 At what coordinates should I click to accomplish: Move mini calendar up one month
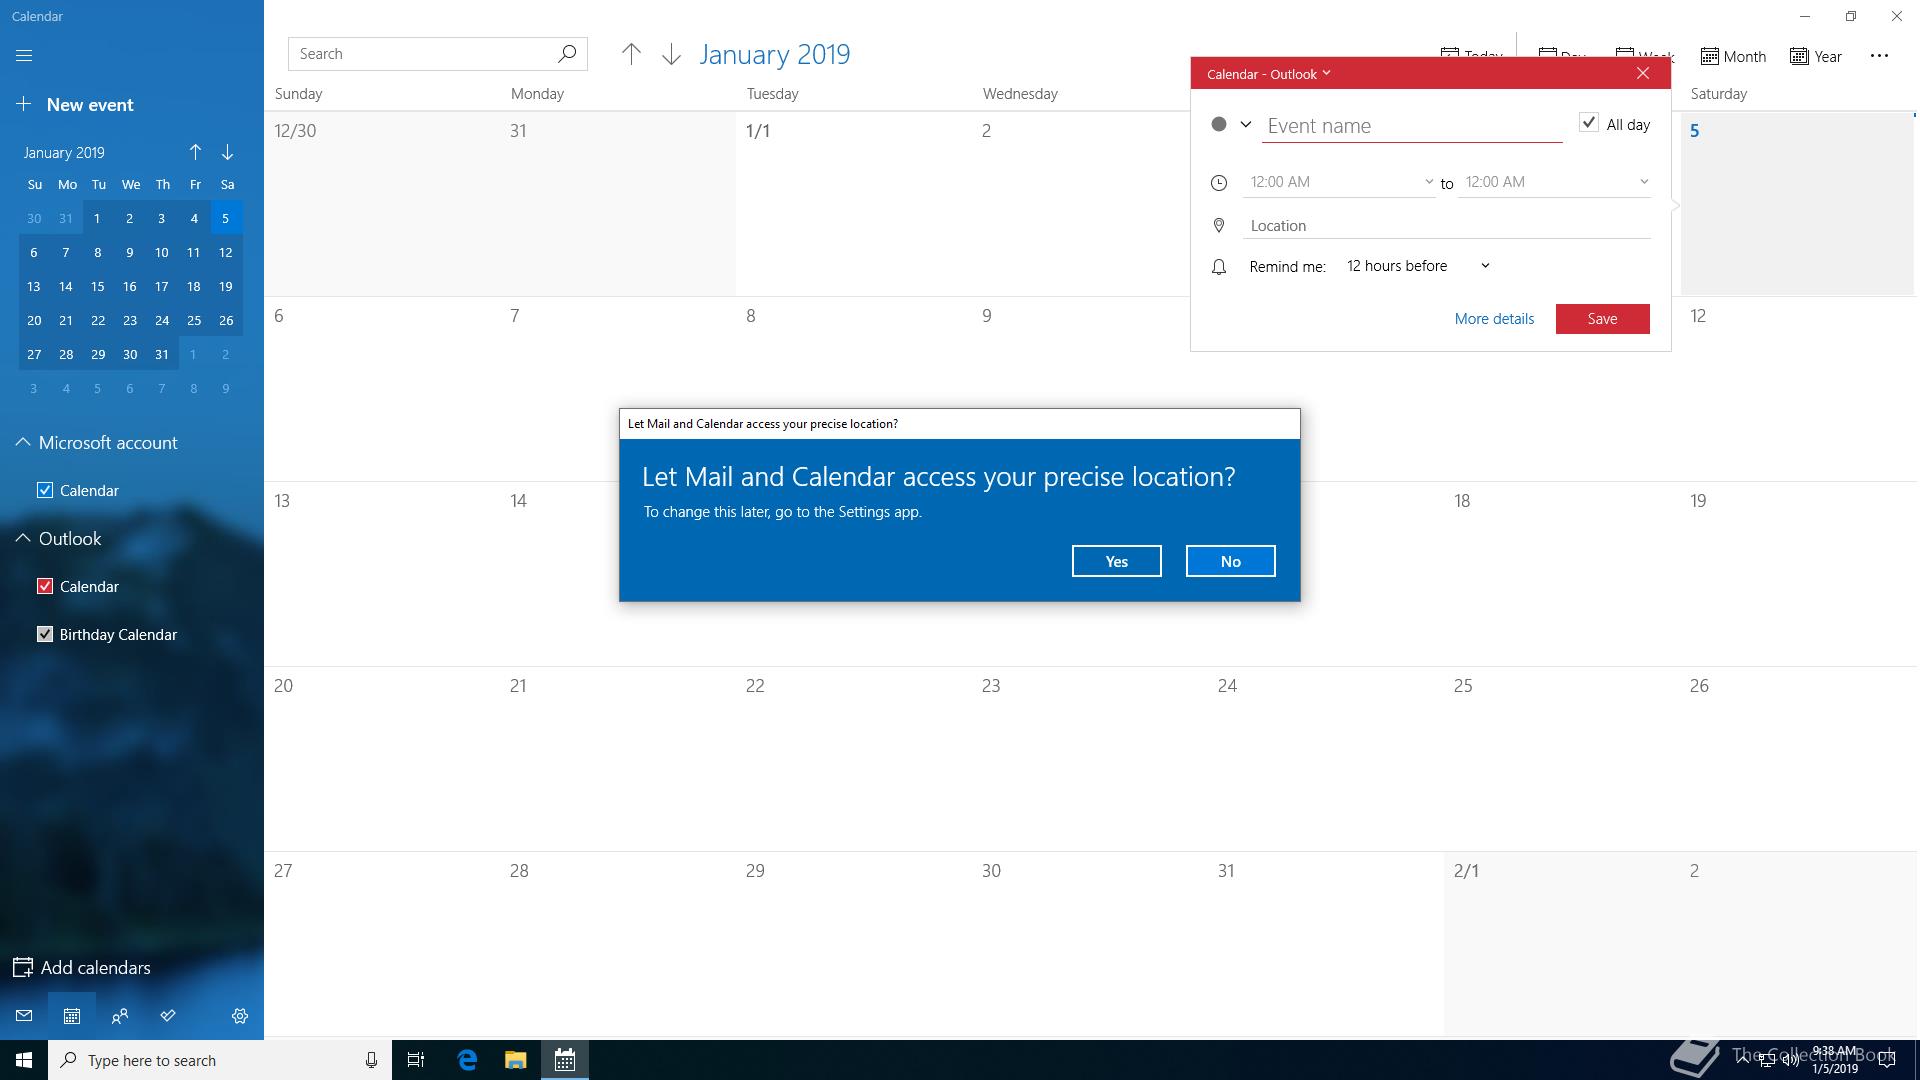[195, 152]
